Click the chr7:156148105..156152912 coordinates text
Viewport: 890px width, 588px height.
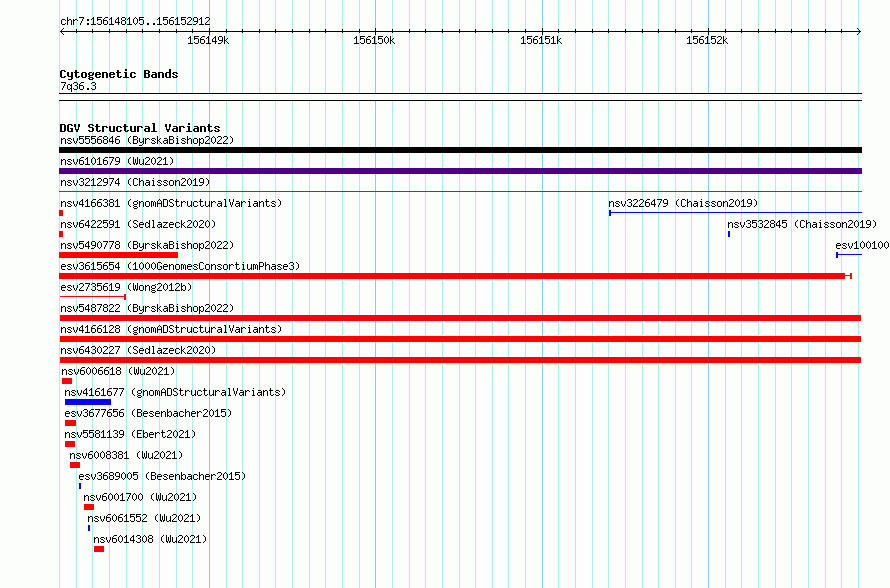point(135,21)
